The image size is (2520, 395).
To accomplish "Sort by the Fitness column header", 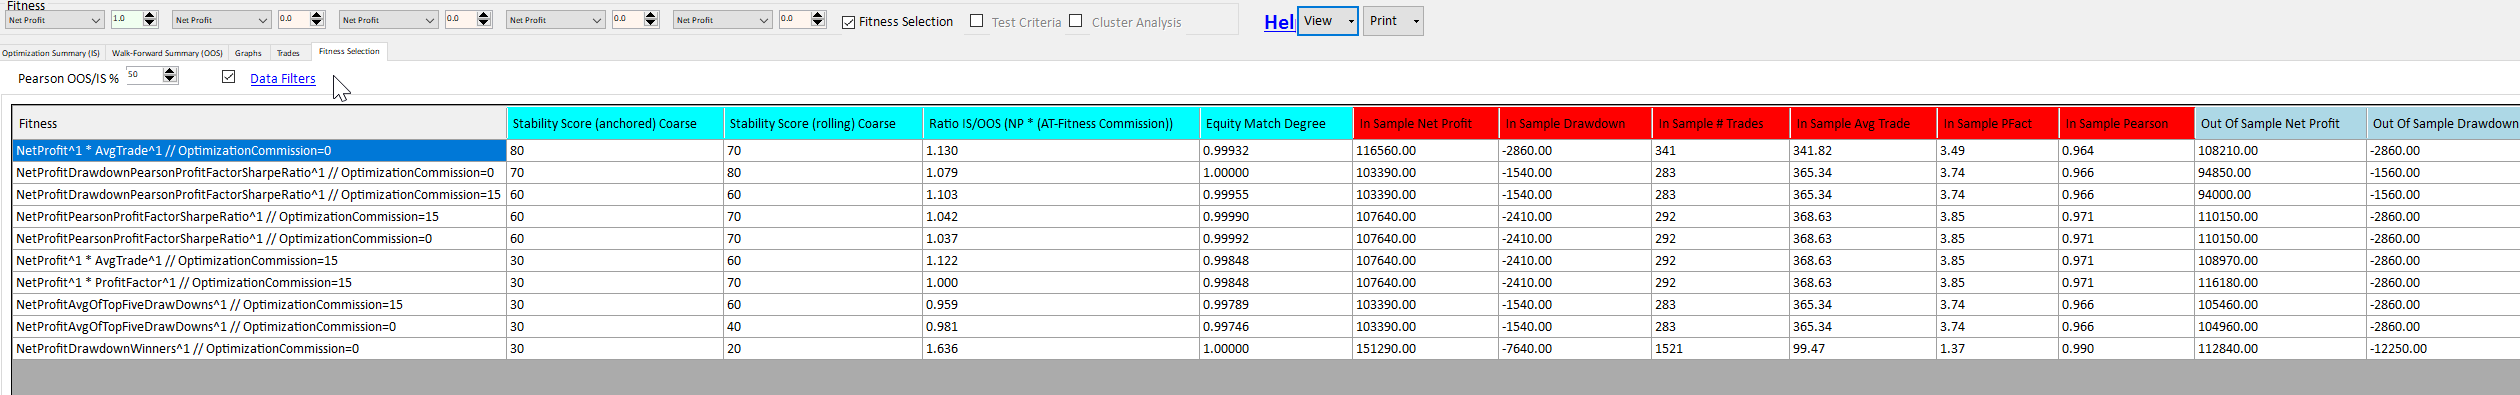I will (x=259, y=123).
